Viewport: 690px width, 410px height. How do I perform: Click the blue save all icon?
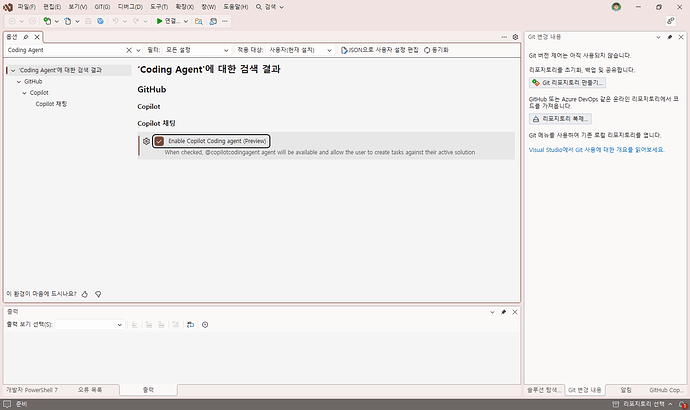(x=100, y=21)
